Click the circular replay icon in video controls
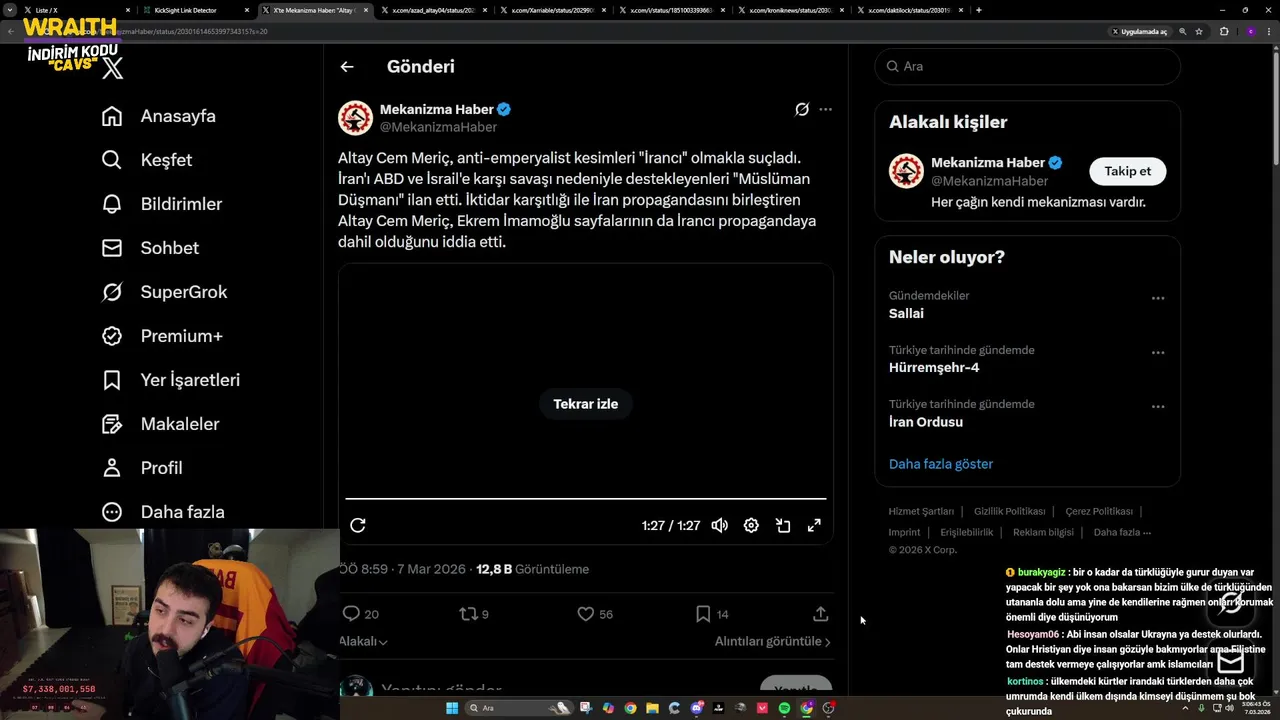The height and width of the screenshot is (720, 1280). pyautogui.click(x=358, y=525)
